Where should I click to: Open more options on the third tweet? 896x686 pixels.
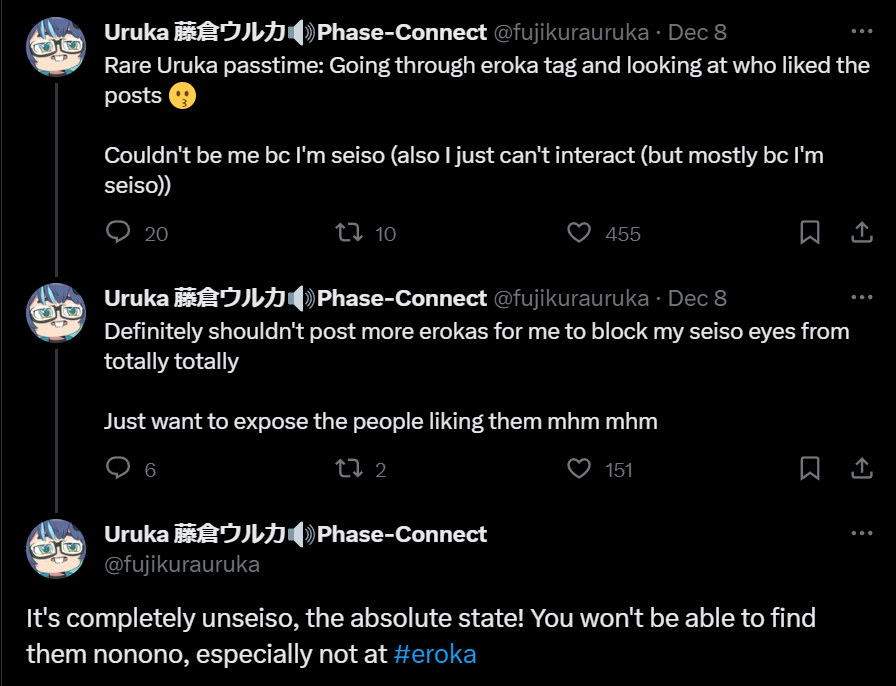point(861,533)
